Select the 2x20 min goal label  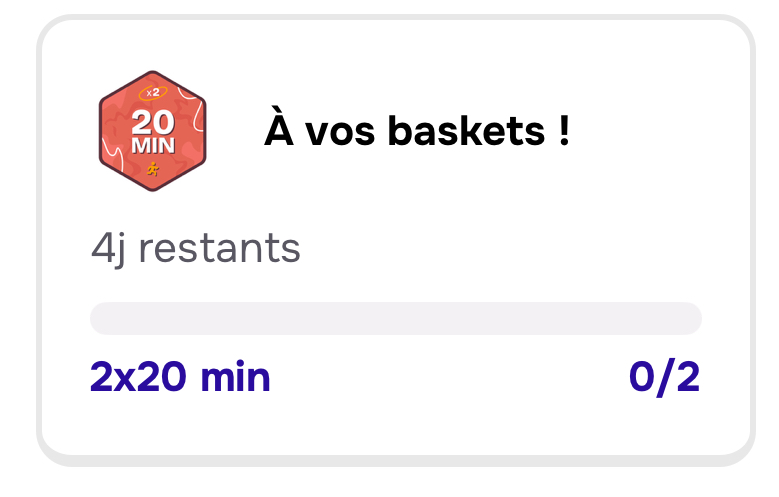pyautogui.click(x=180, y=378)
